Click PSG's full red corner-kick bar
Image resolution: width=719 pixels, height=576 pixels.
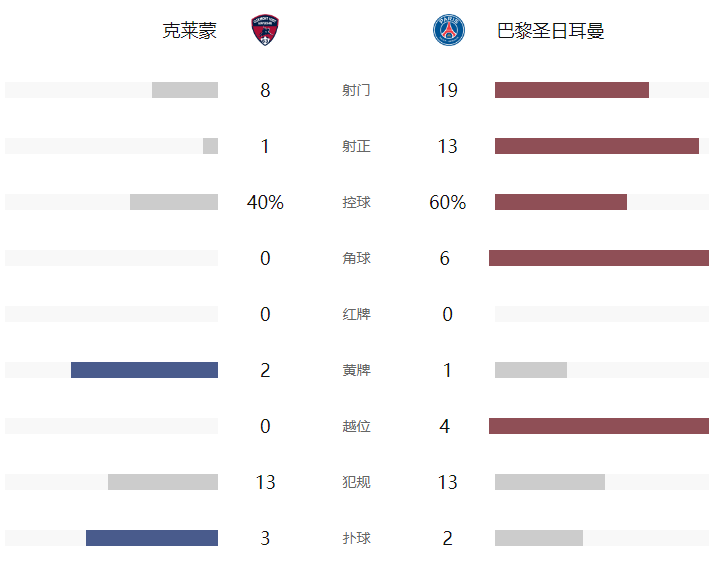599,258
